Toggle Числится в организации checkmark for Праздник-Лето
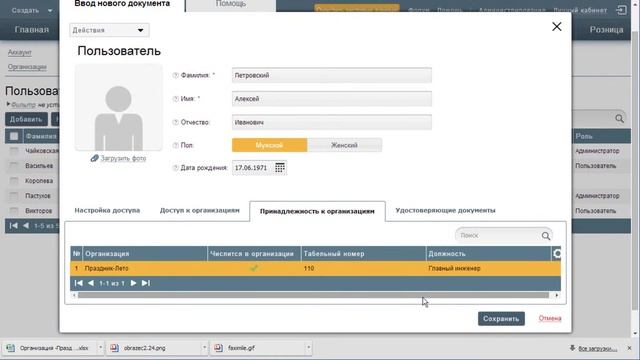The width and height of the screenshot is (640, 360). pyautogui.click(x=254, y=268)
